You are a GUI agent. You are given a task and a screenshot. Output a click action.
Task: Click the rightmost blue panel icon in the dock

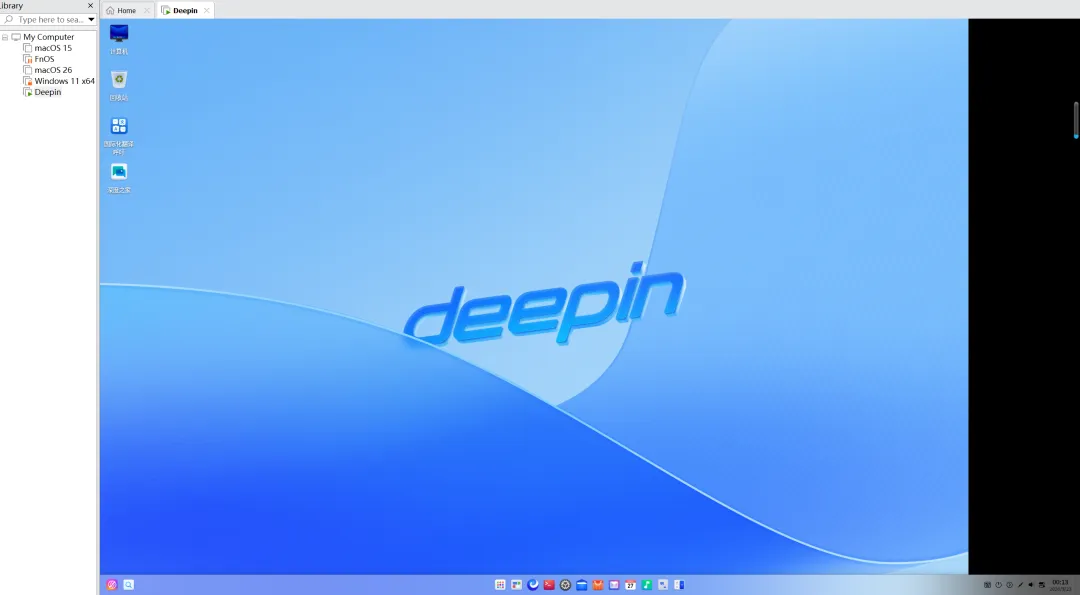[679, 585]
